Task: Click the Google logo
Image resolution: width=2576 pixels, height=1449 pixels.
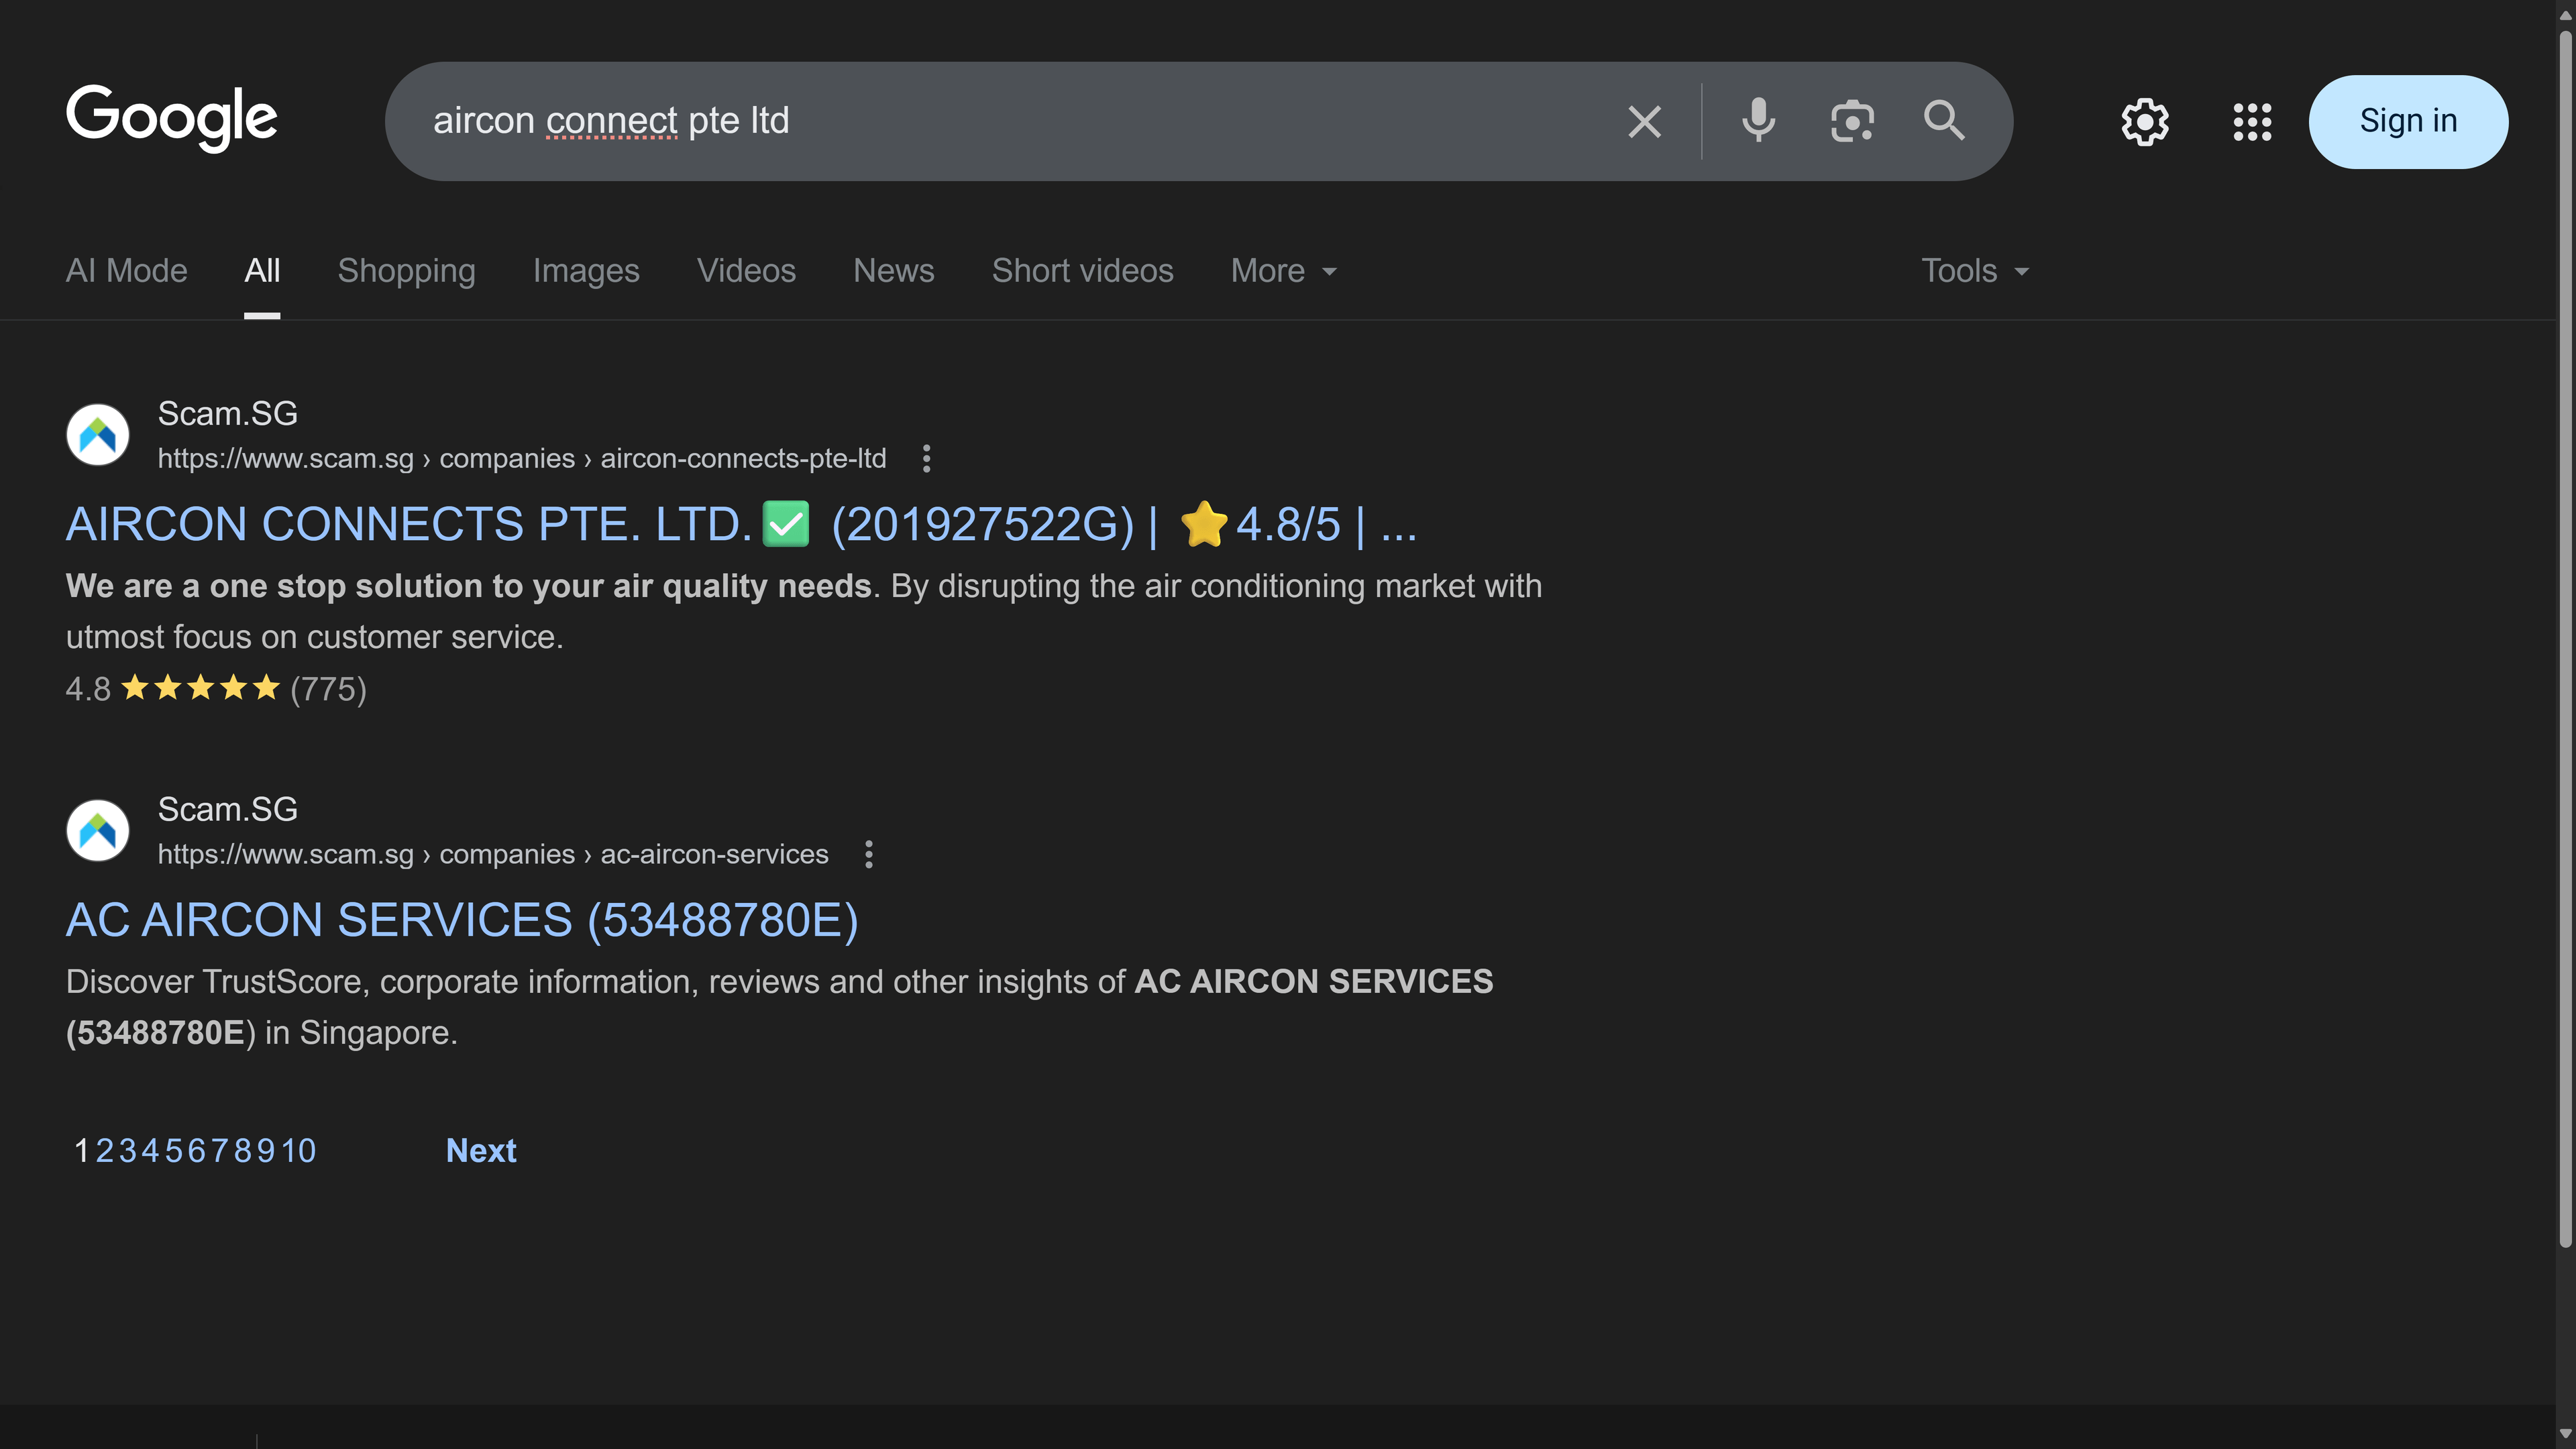Action: click(x=171, y=119)
